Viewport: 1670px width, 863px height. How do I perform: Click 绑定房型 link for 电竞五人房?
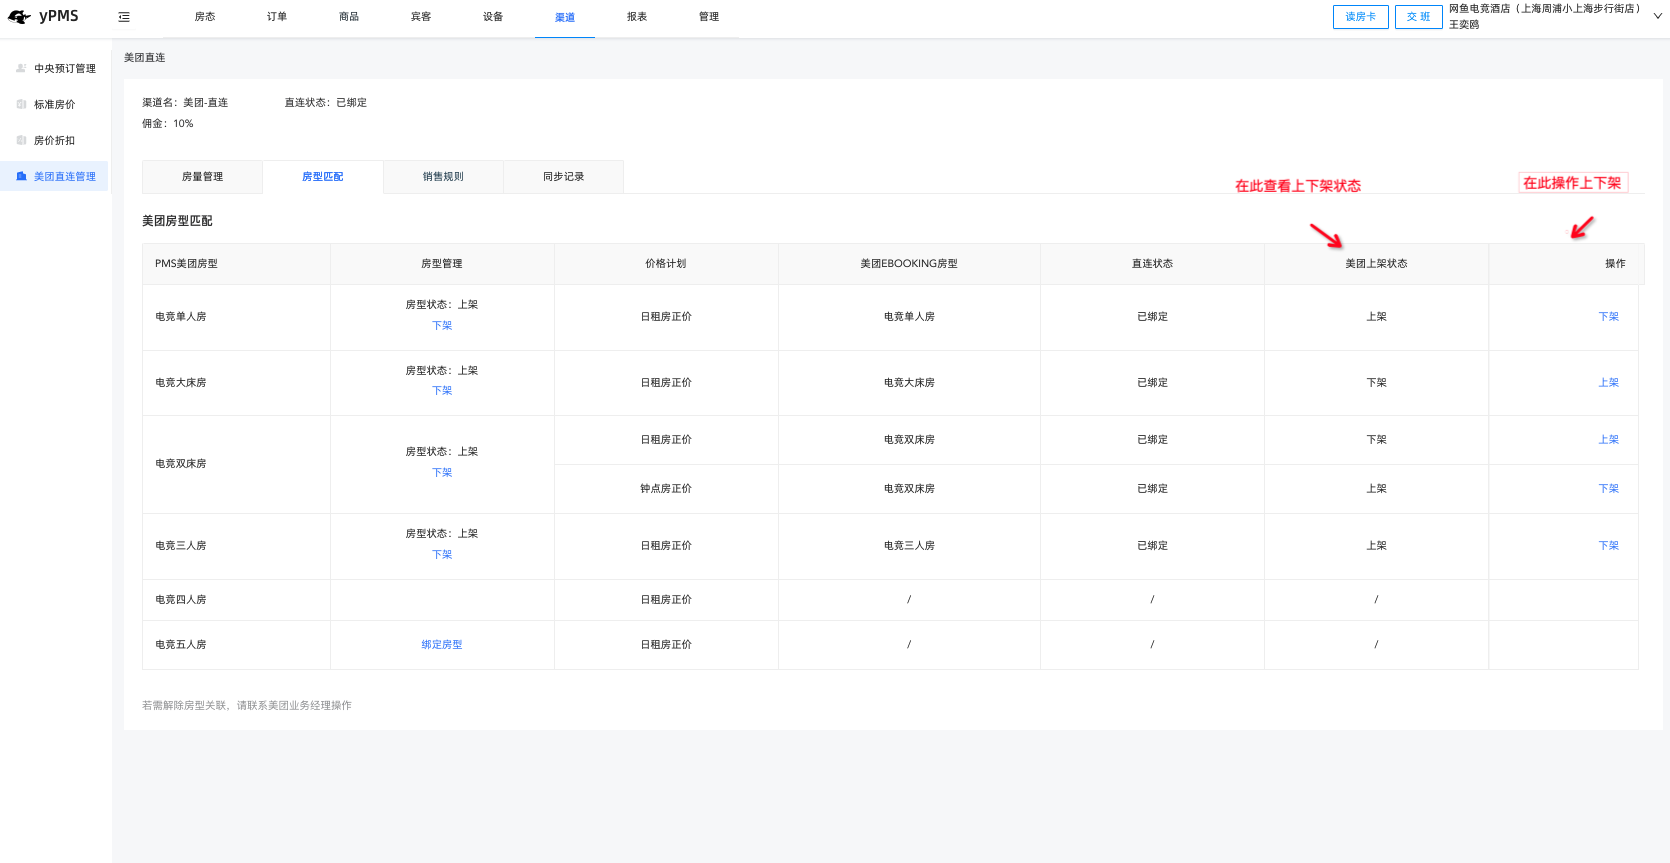click(x=442, y=645)
